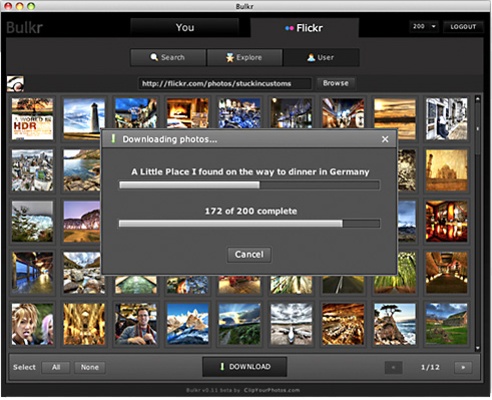This screenshot has height=400, width=492.
Task: Select the golden sunset water thumbnail
Action: (395, 119)
